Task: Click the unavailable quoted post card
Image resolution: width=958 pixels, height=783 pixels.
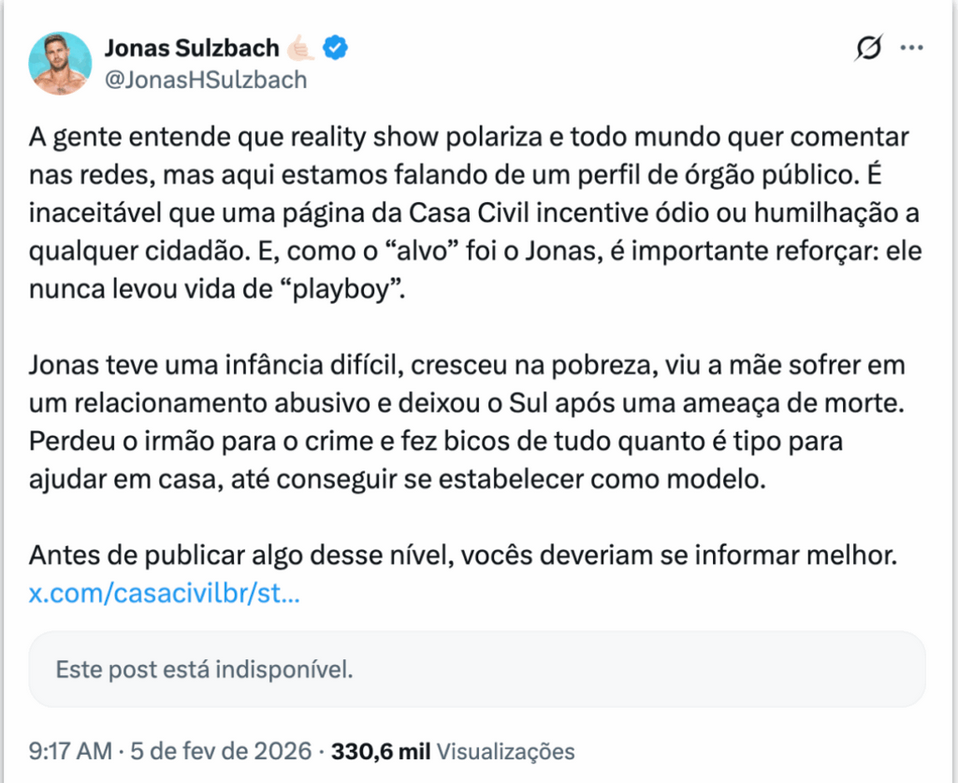Action: (x=477, y=669)
